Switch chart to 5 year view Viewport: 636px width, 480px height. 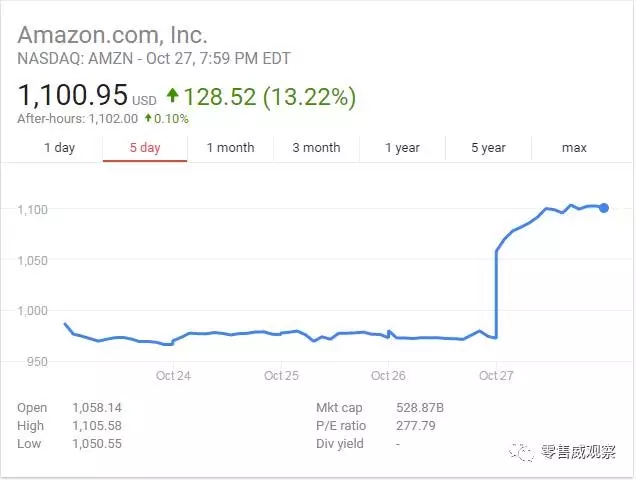point(488,148)
